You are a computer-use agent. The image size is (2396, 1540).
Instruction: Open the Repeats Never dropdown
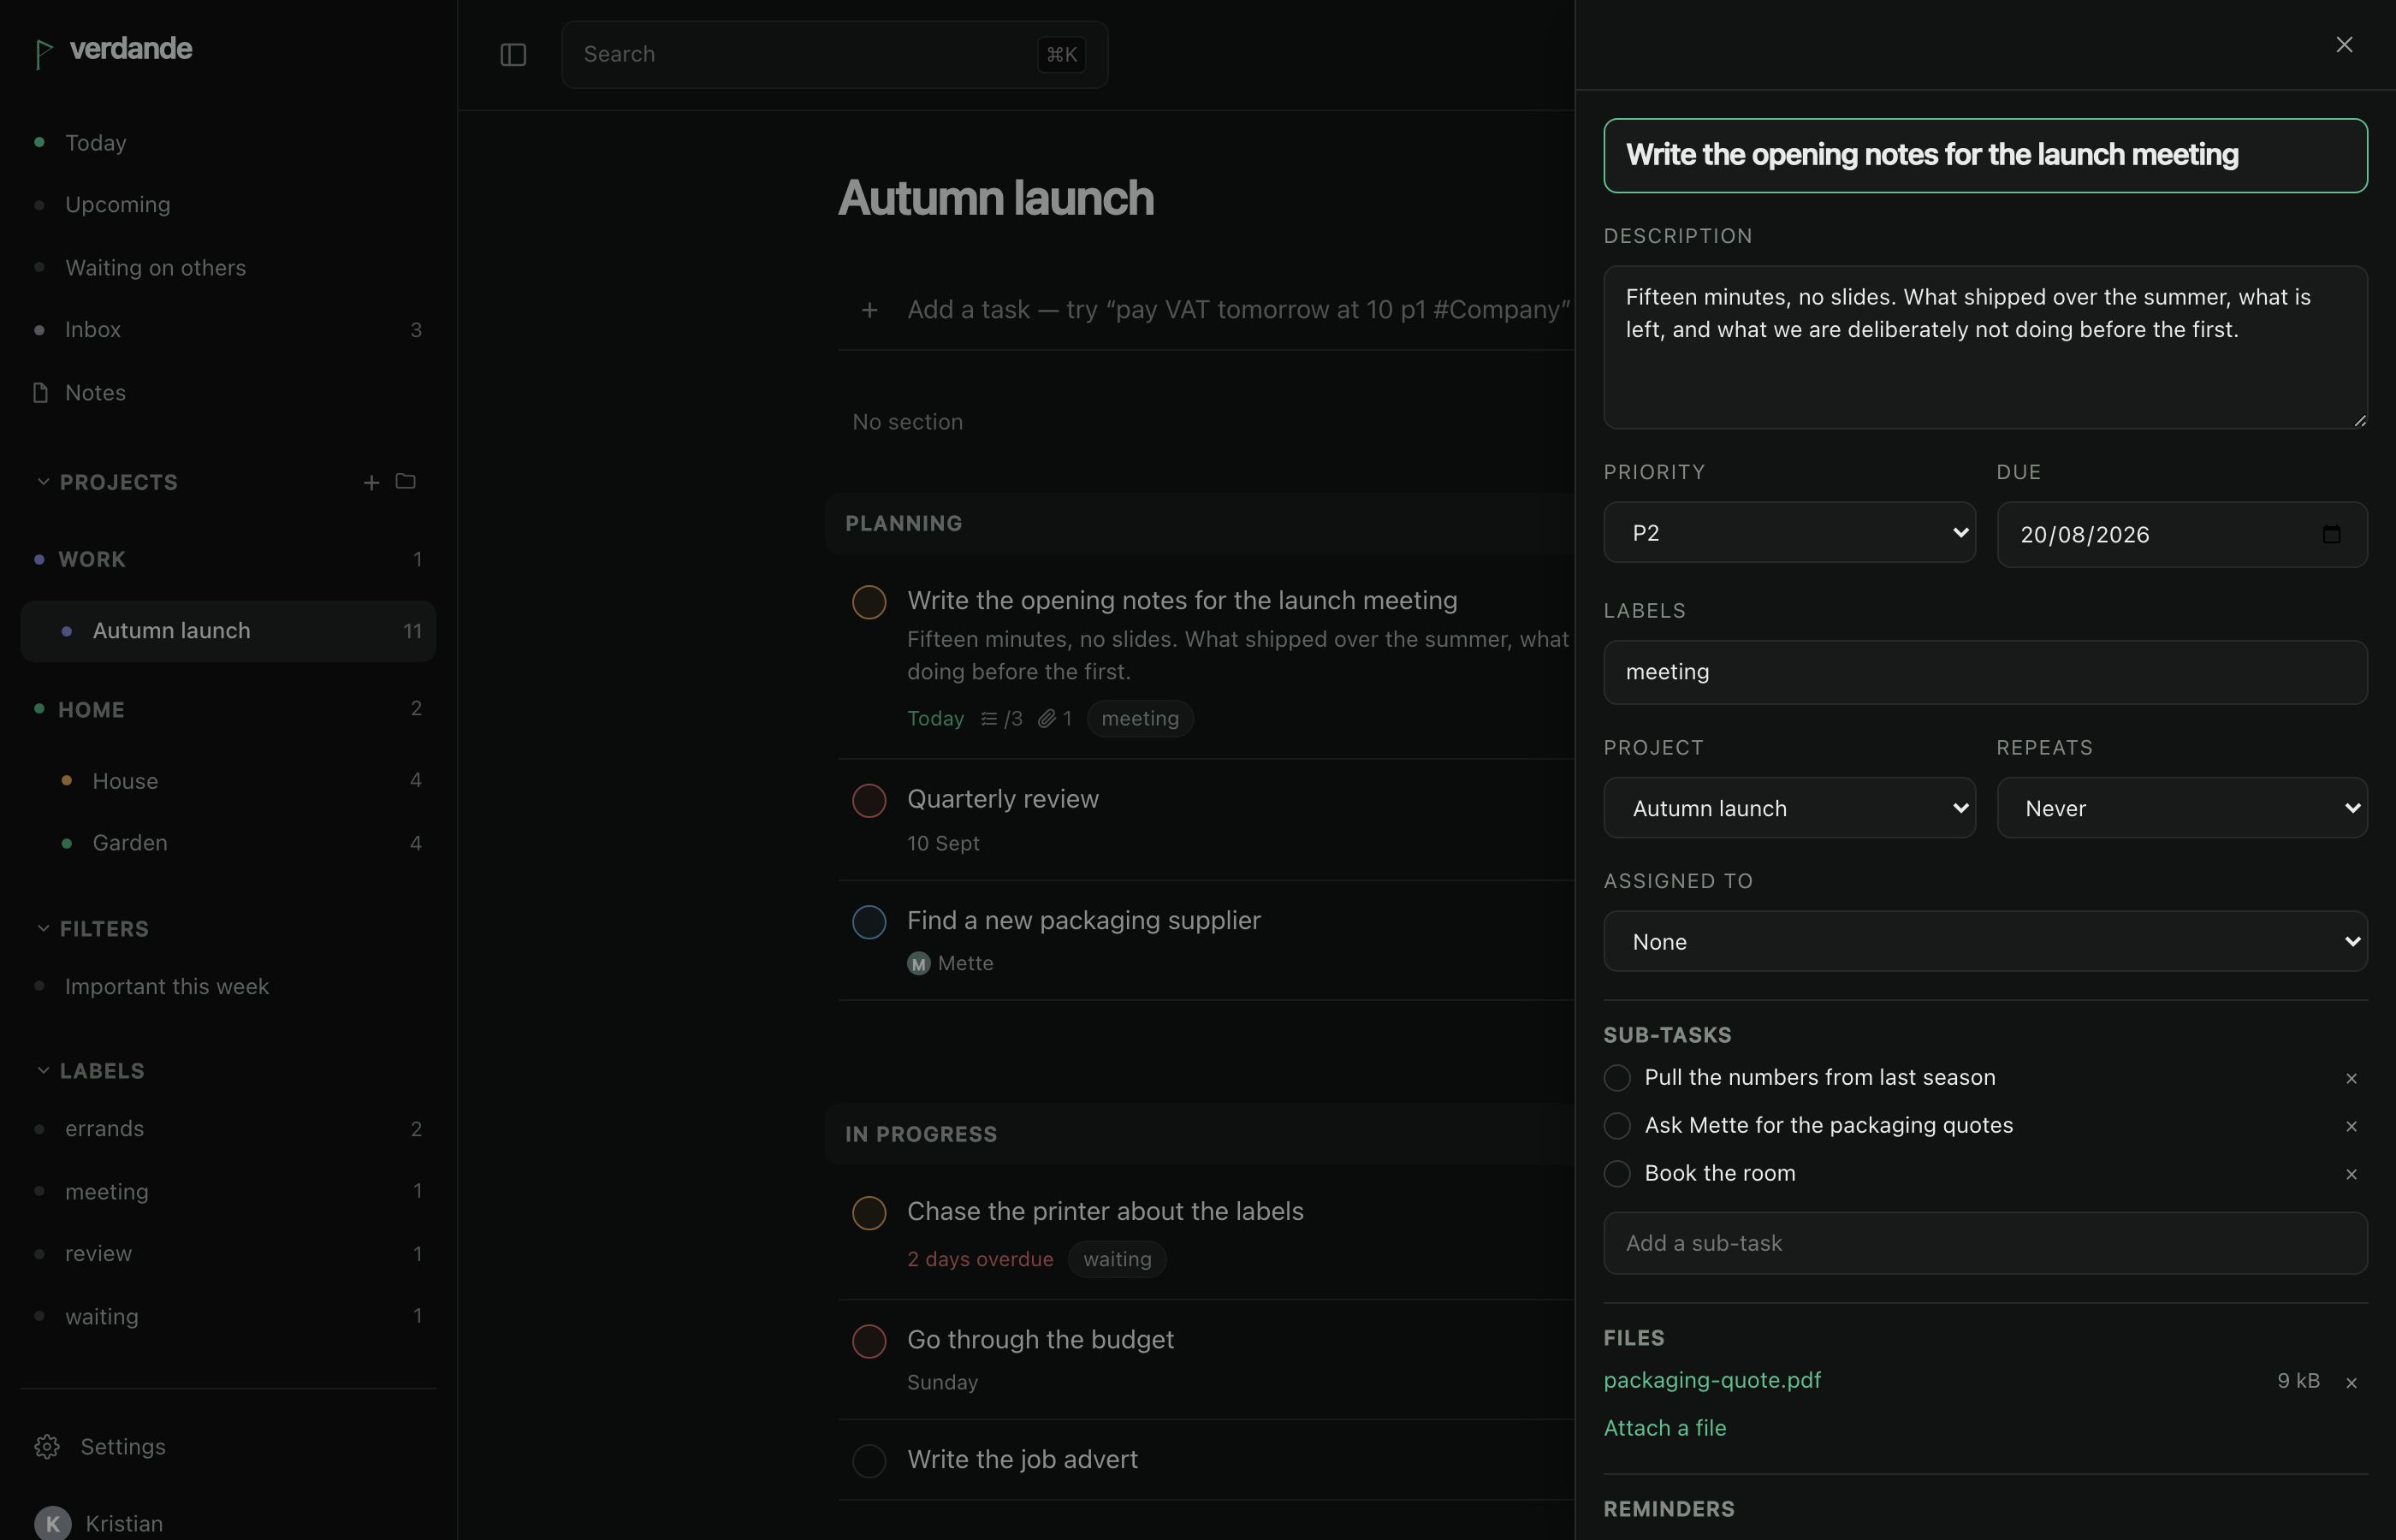[2182, 808]
